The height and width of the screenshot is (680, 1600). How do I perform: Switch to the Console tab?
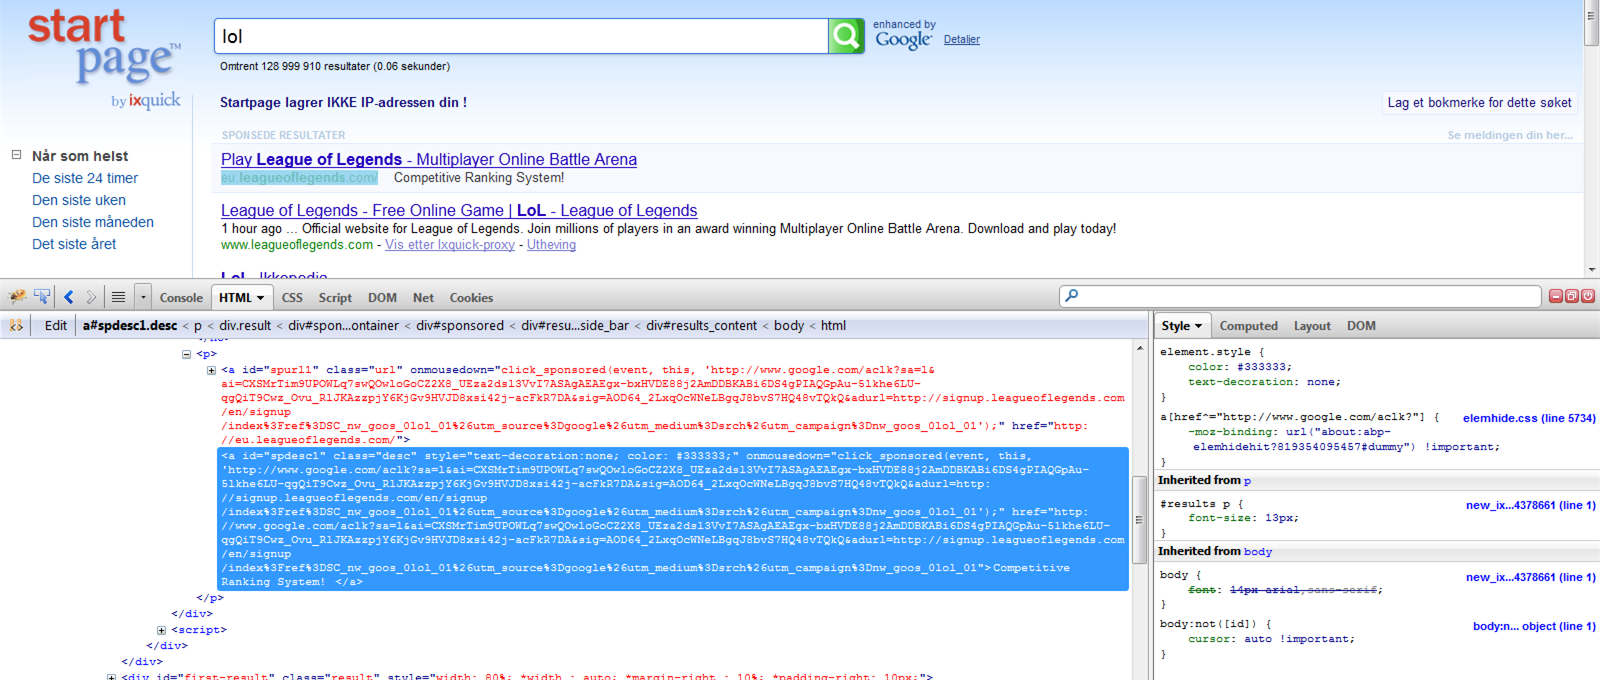(x=181, y=298)
